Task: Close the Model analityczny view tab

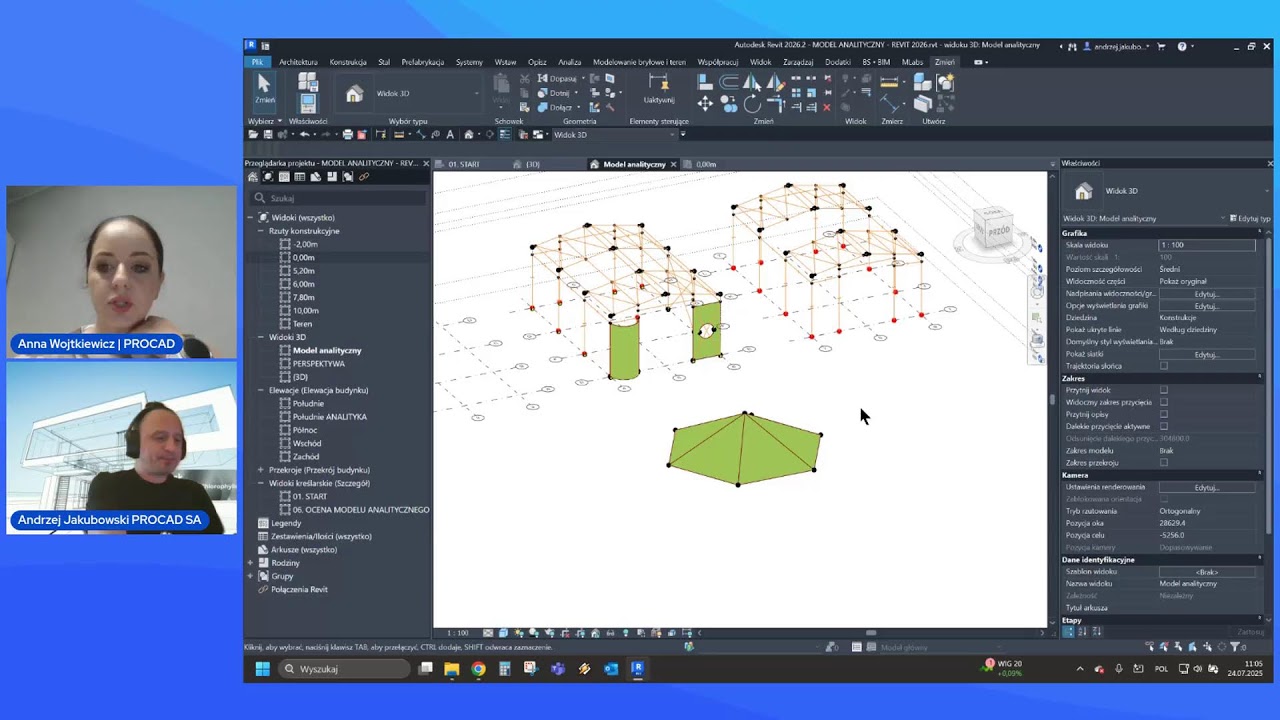Action: point(673,164)
